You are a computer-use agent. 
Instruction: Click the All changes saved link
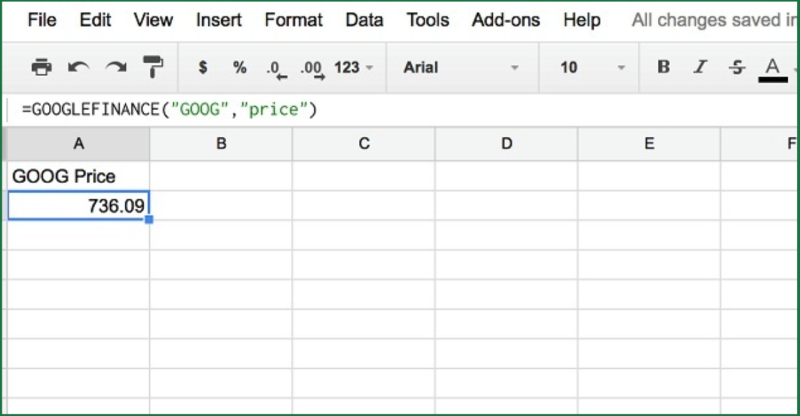(714, 20)
